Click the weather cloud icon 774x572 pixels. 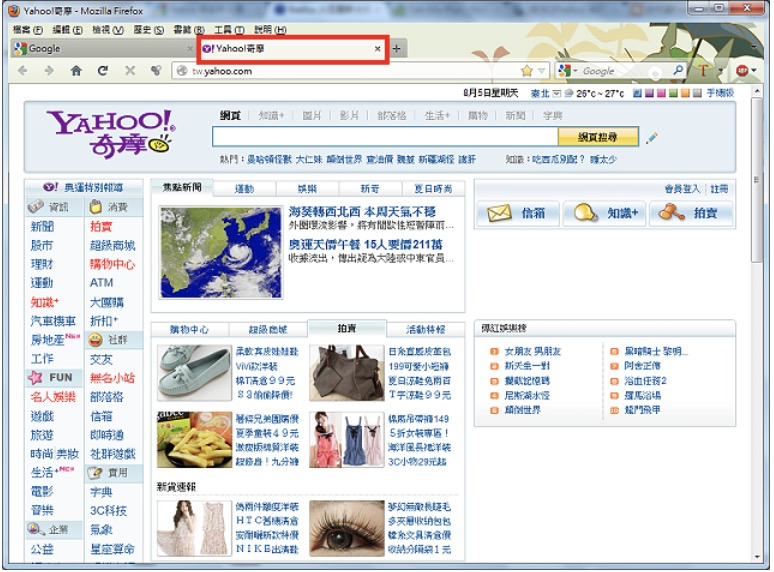569,93
